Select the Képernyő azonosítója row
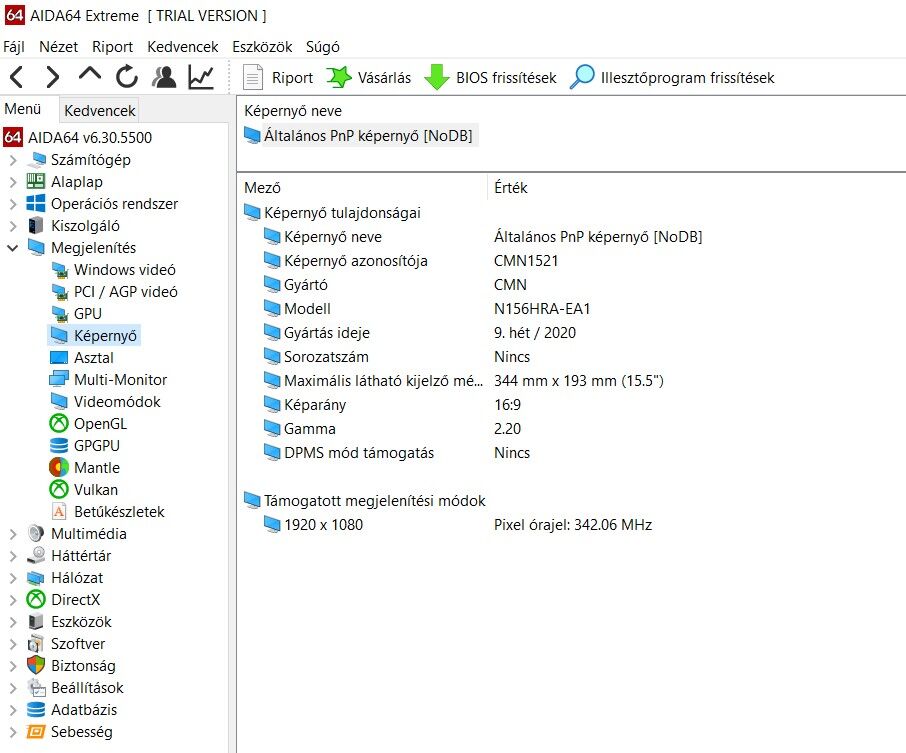This screenshot has height=753, width=906. 411,261
